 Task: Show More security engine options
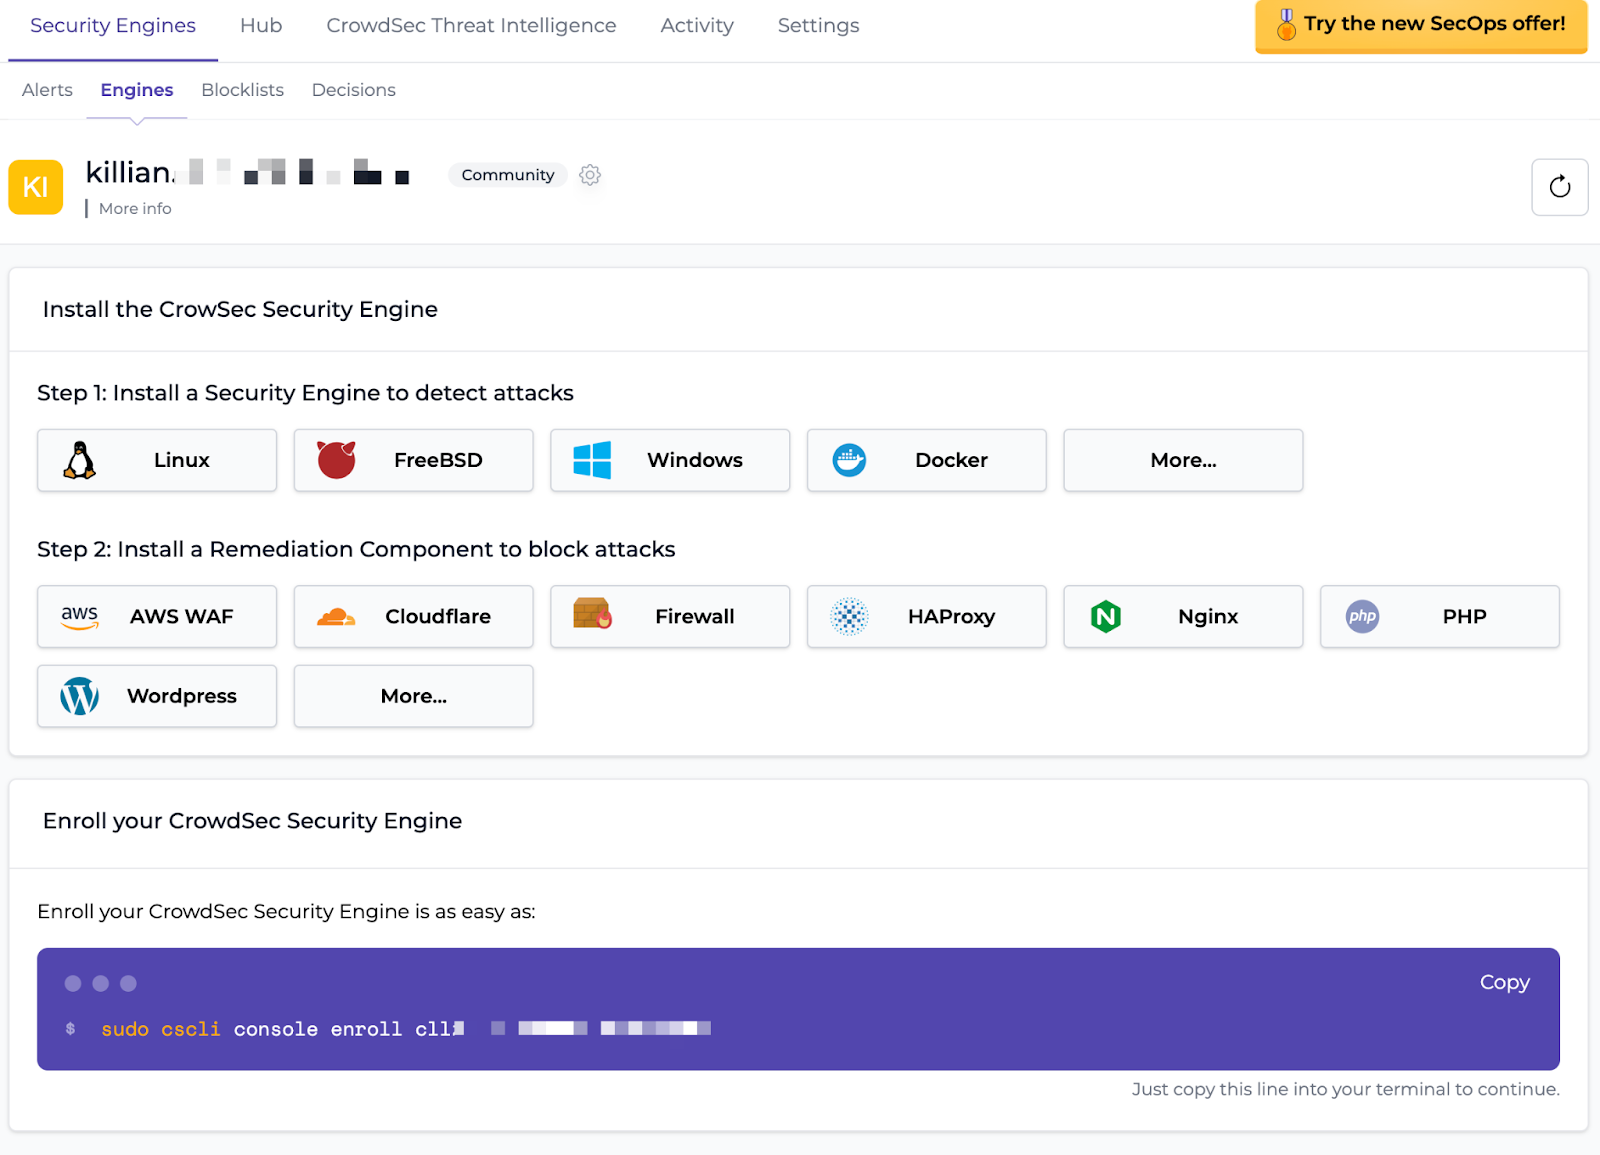1183,460
